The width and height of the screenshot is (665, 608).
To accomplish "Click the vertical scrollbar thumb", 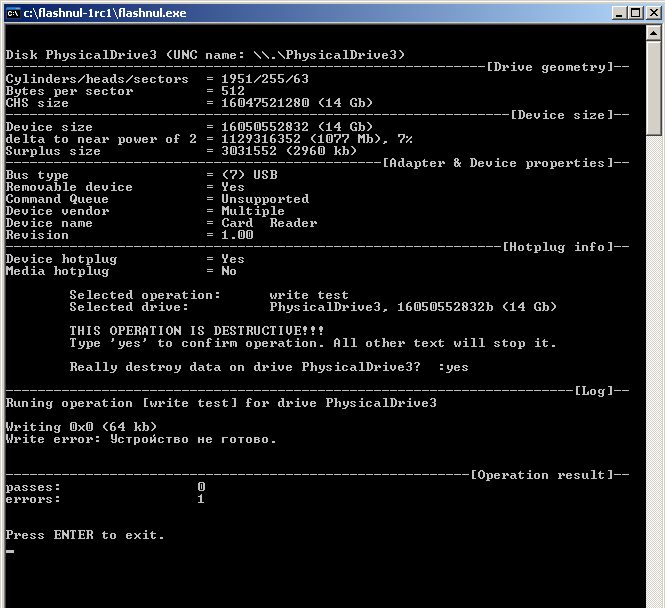I will tap(654, 88).
